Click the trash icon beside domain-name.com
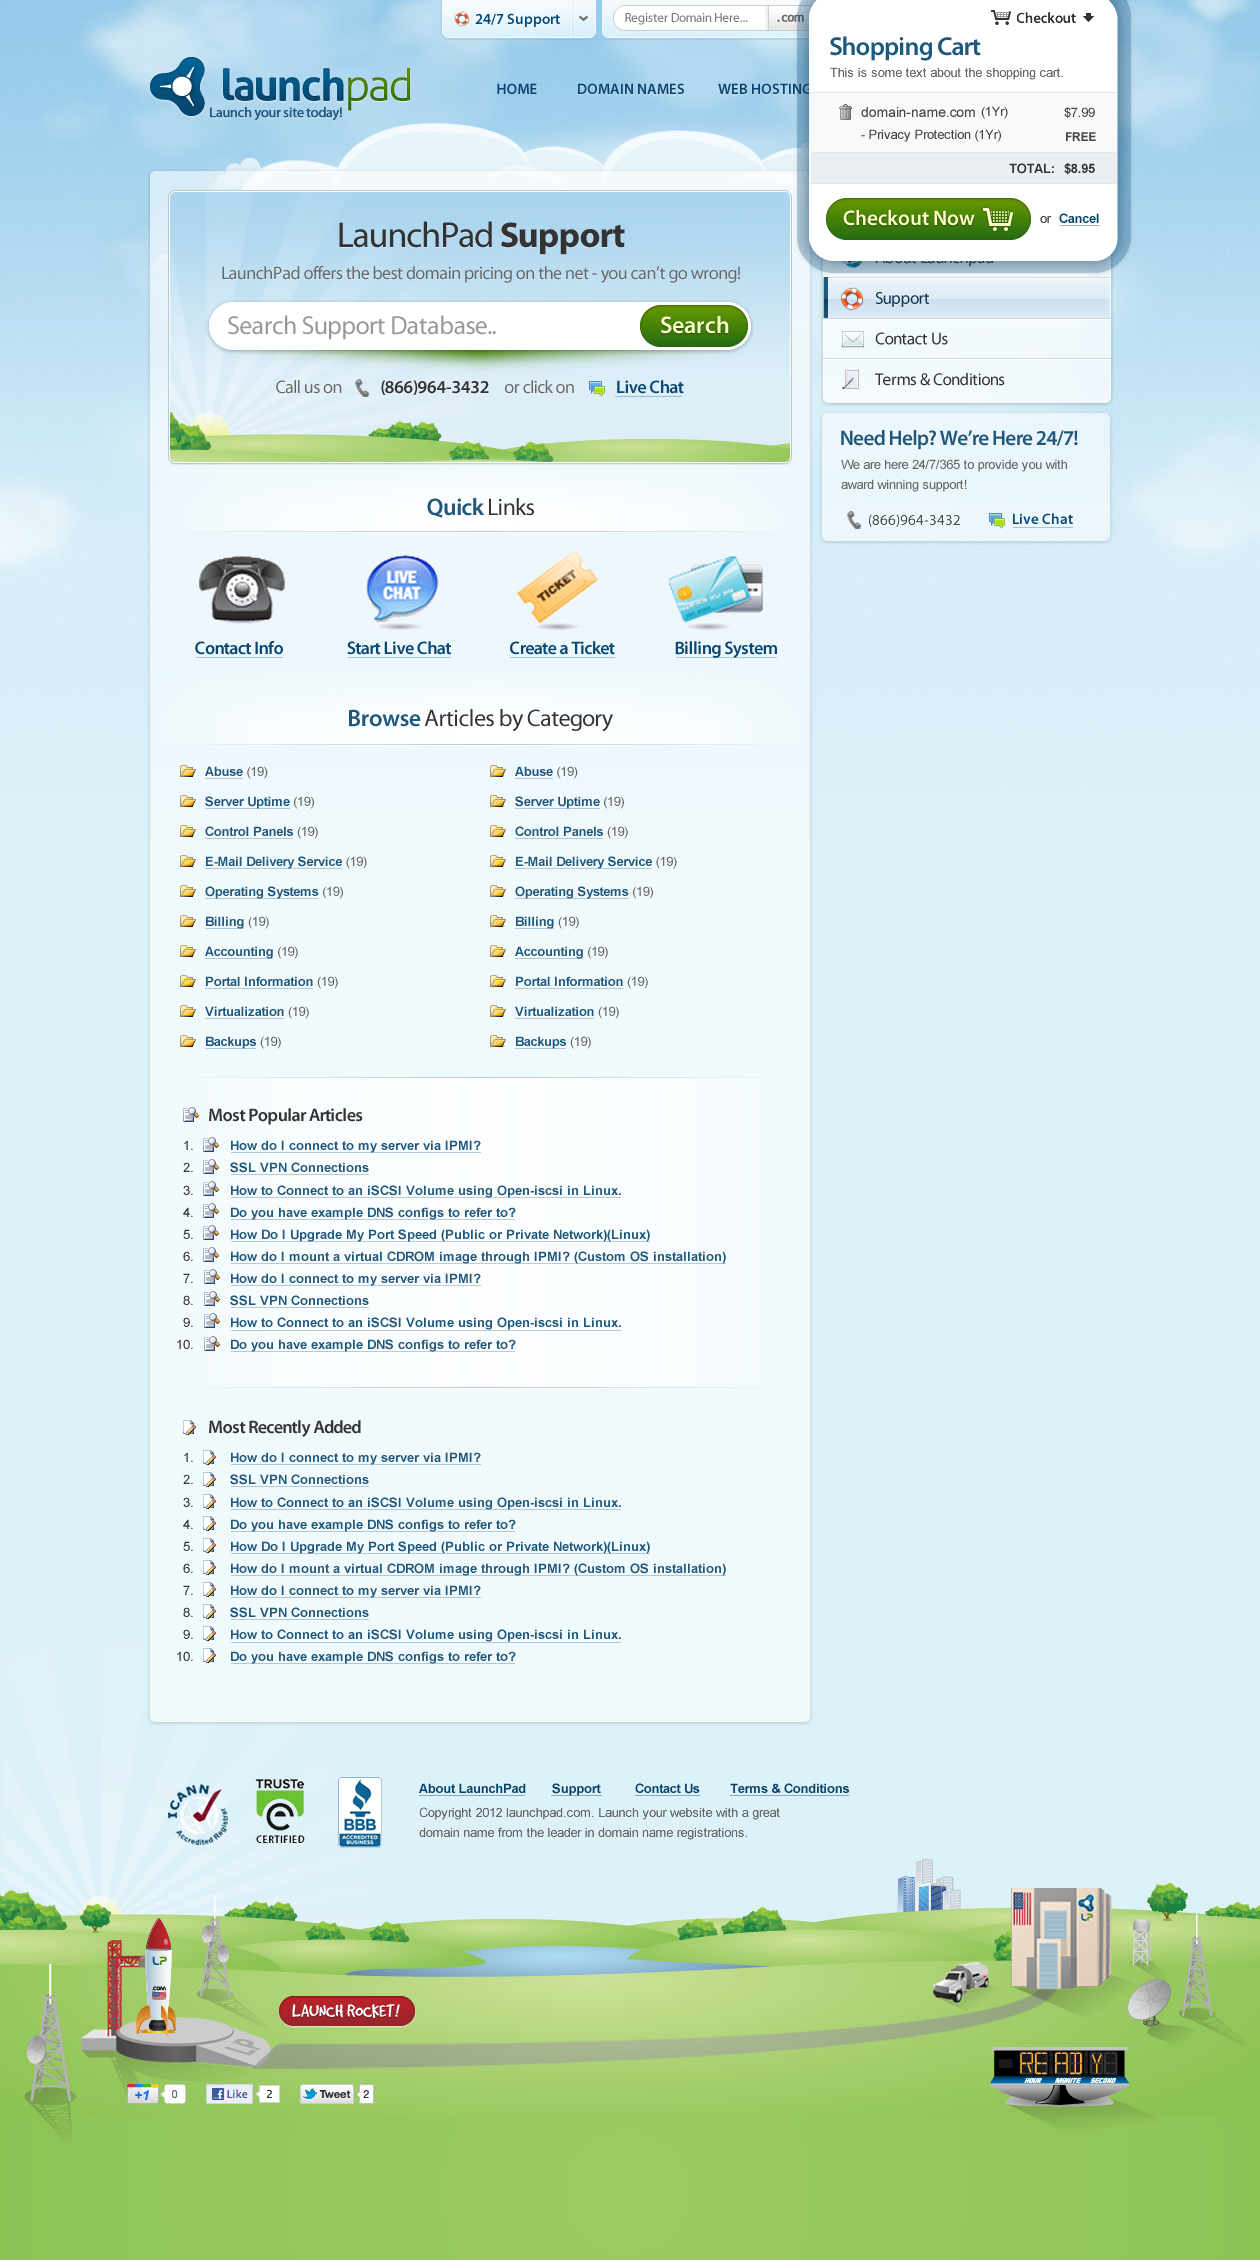Viewport: 1260px width, 2260px height. point(845,112)
